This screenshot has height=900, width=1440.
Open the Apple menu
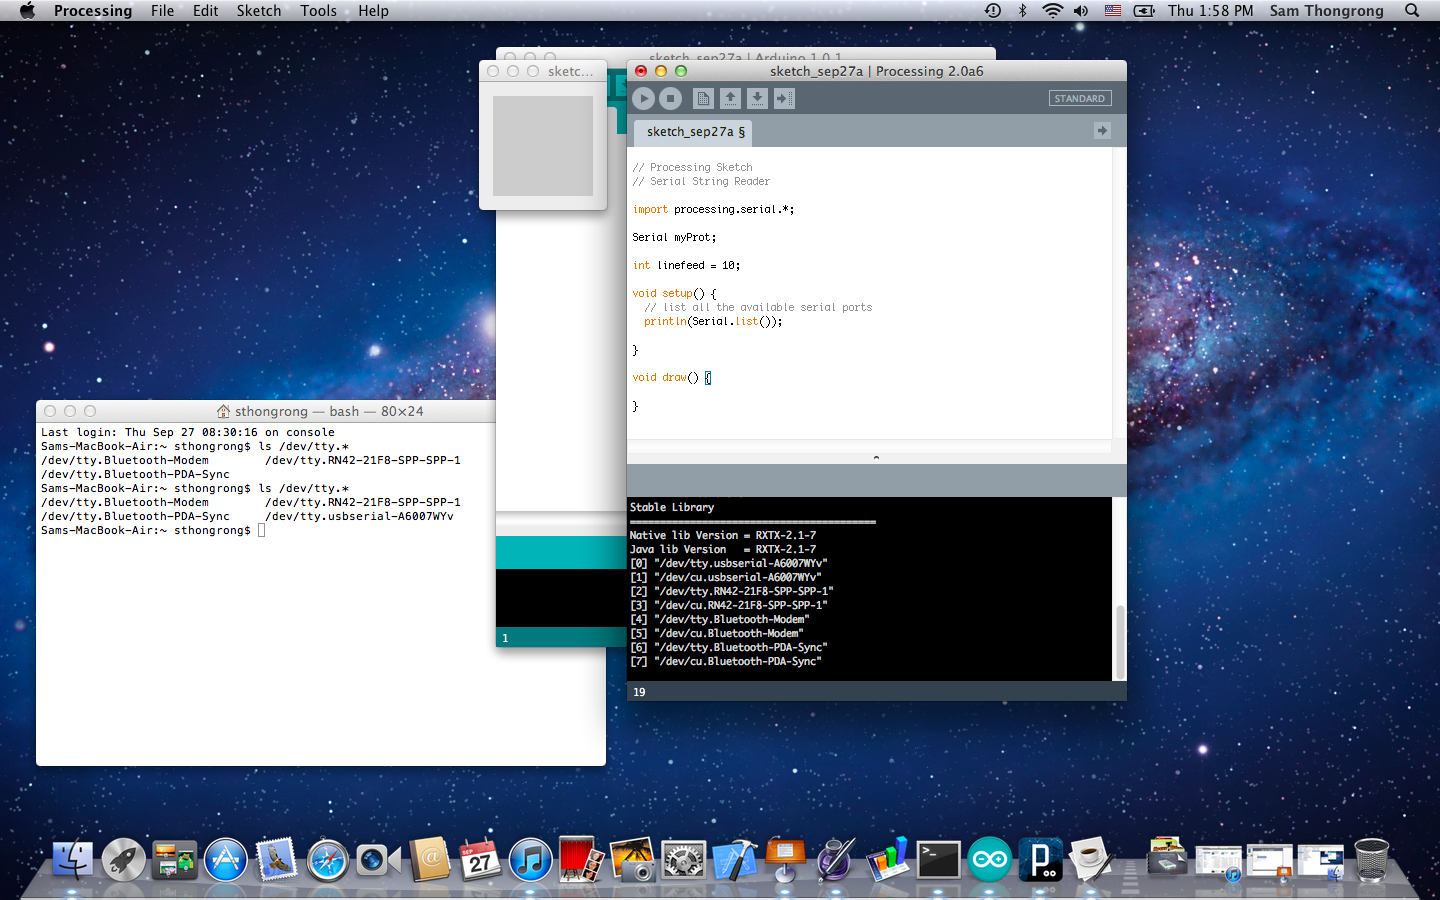27,11
